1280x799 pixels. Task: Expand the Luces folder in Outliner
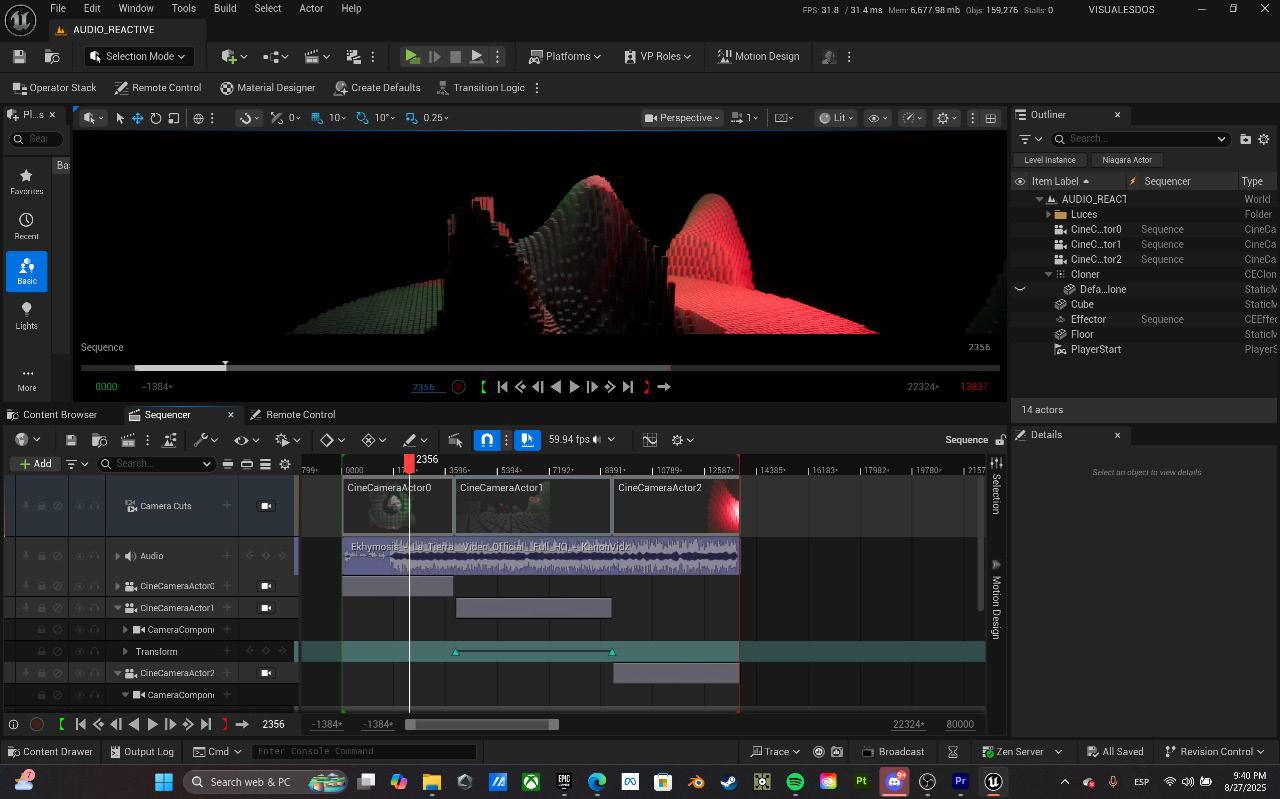[1048, 214]
